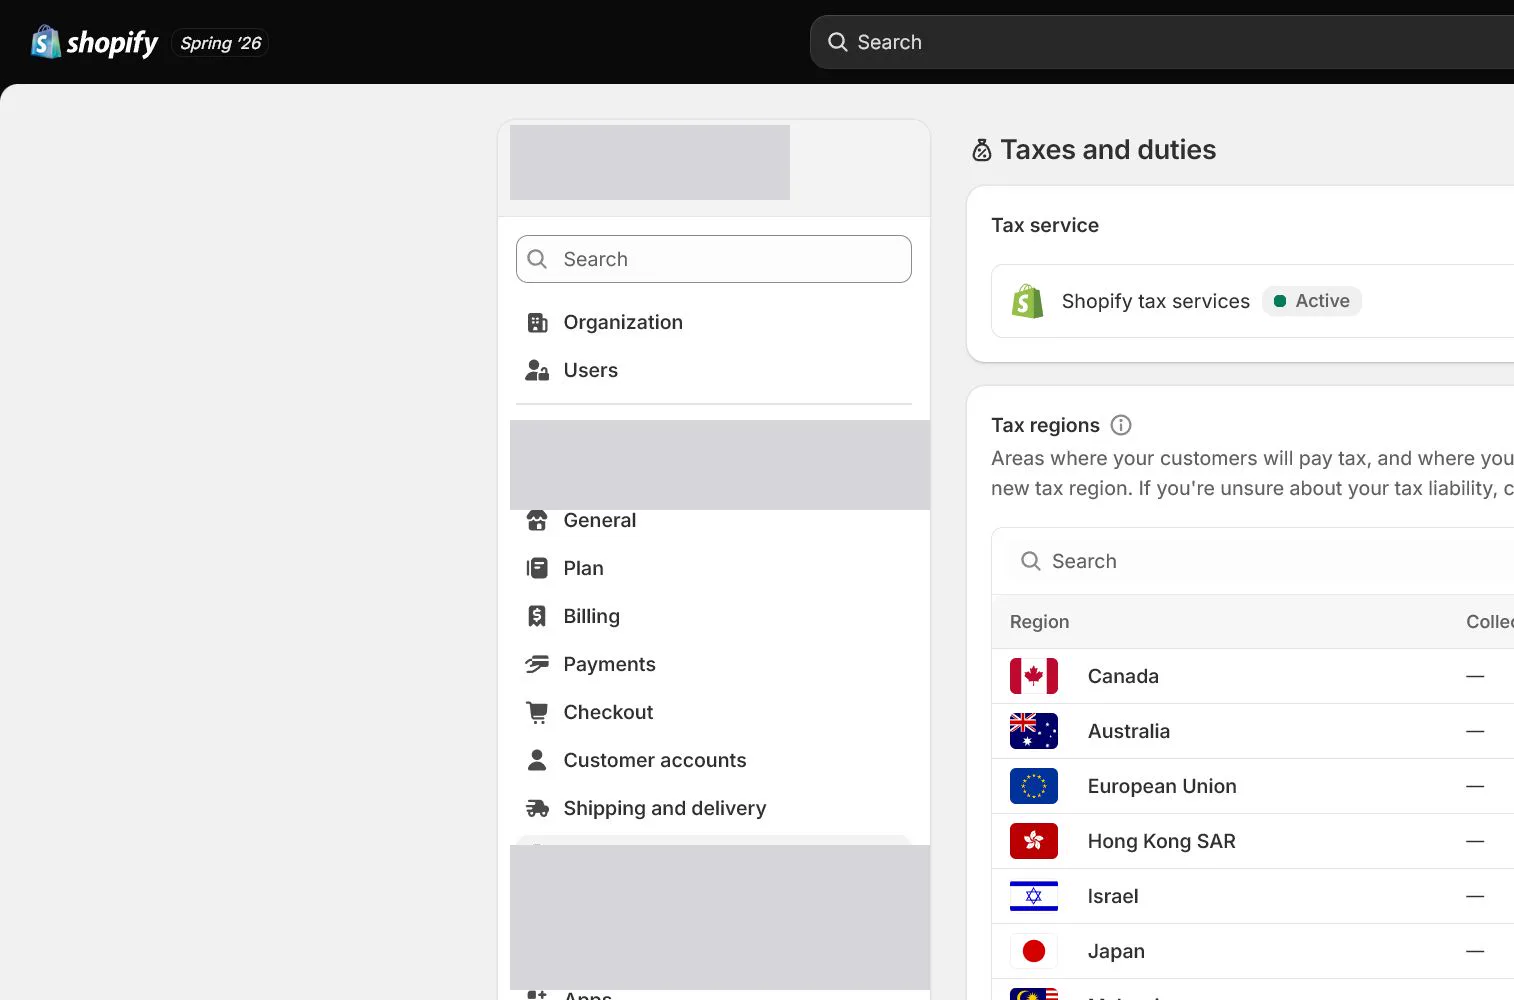Open Users settings
Image resolution: width=1514 pixels, height=1000 pixels.
(714, 370)
